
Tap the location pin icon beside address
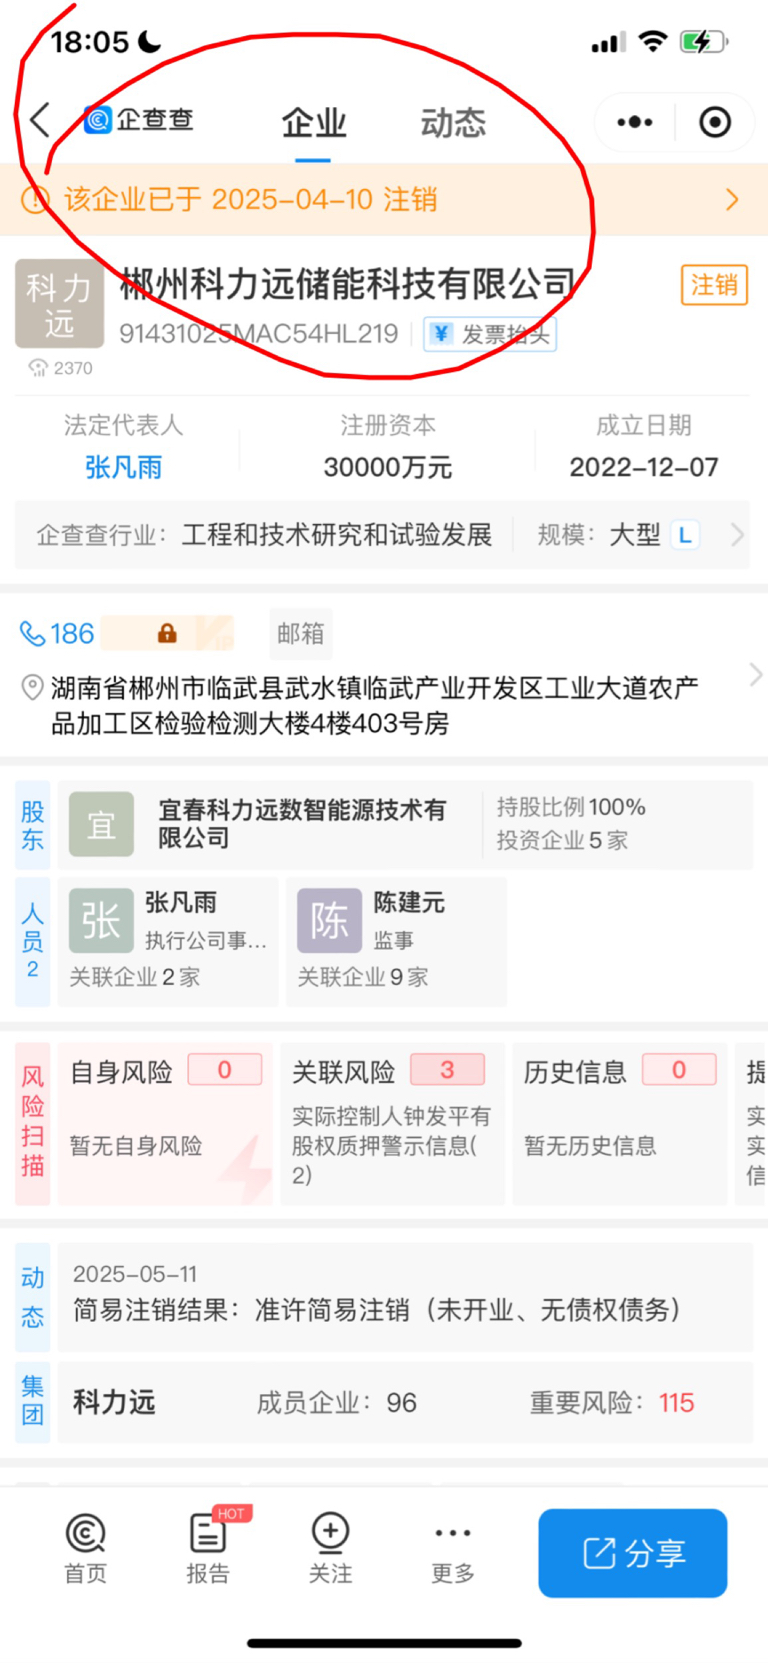(x=32, y=687)
